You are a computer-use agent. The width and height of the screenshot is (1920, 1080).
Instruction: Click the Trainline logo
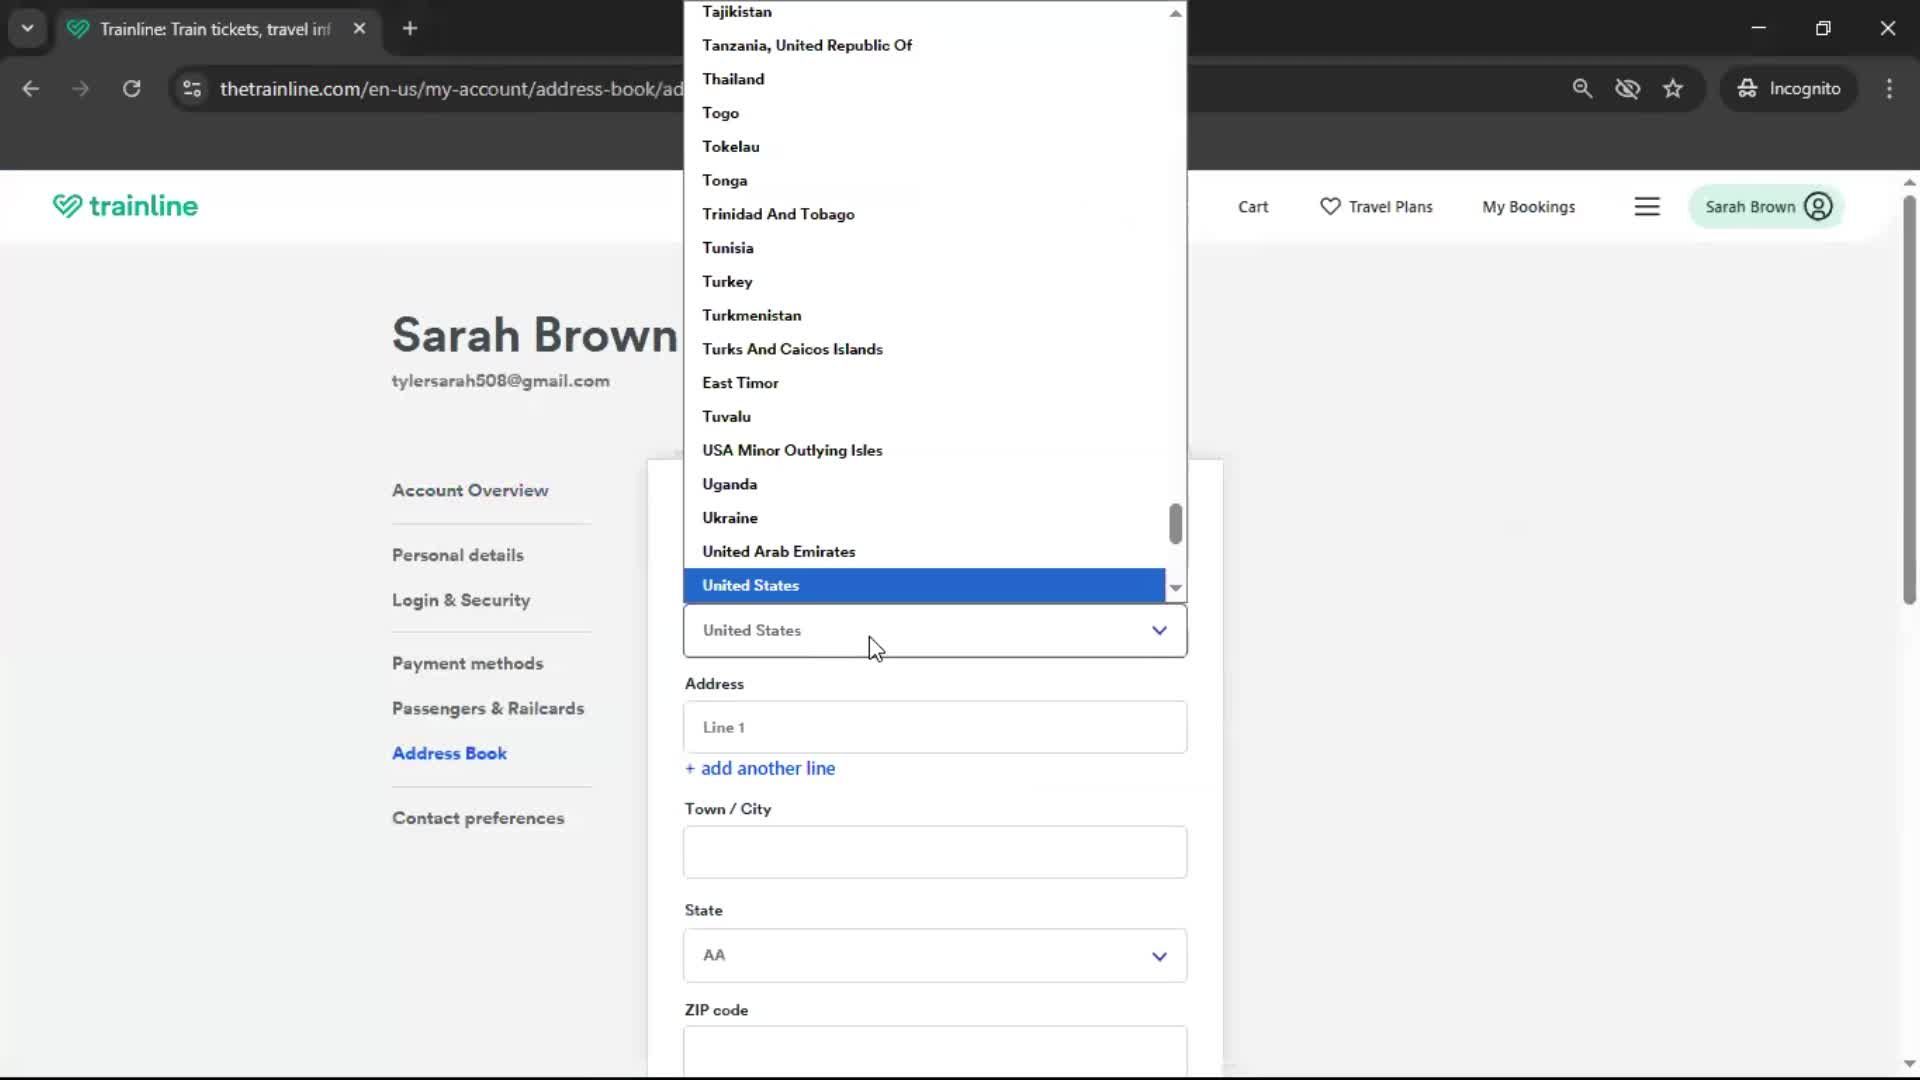[124, 206]
